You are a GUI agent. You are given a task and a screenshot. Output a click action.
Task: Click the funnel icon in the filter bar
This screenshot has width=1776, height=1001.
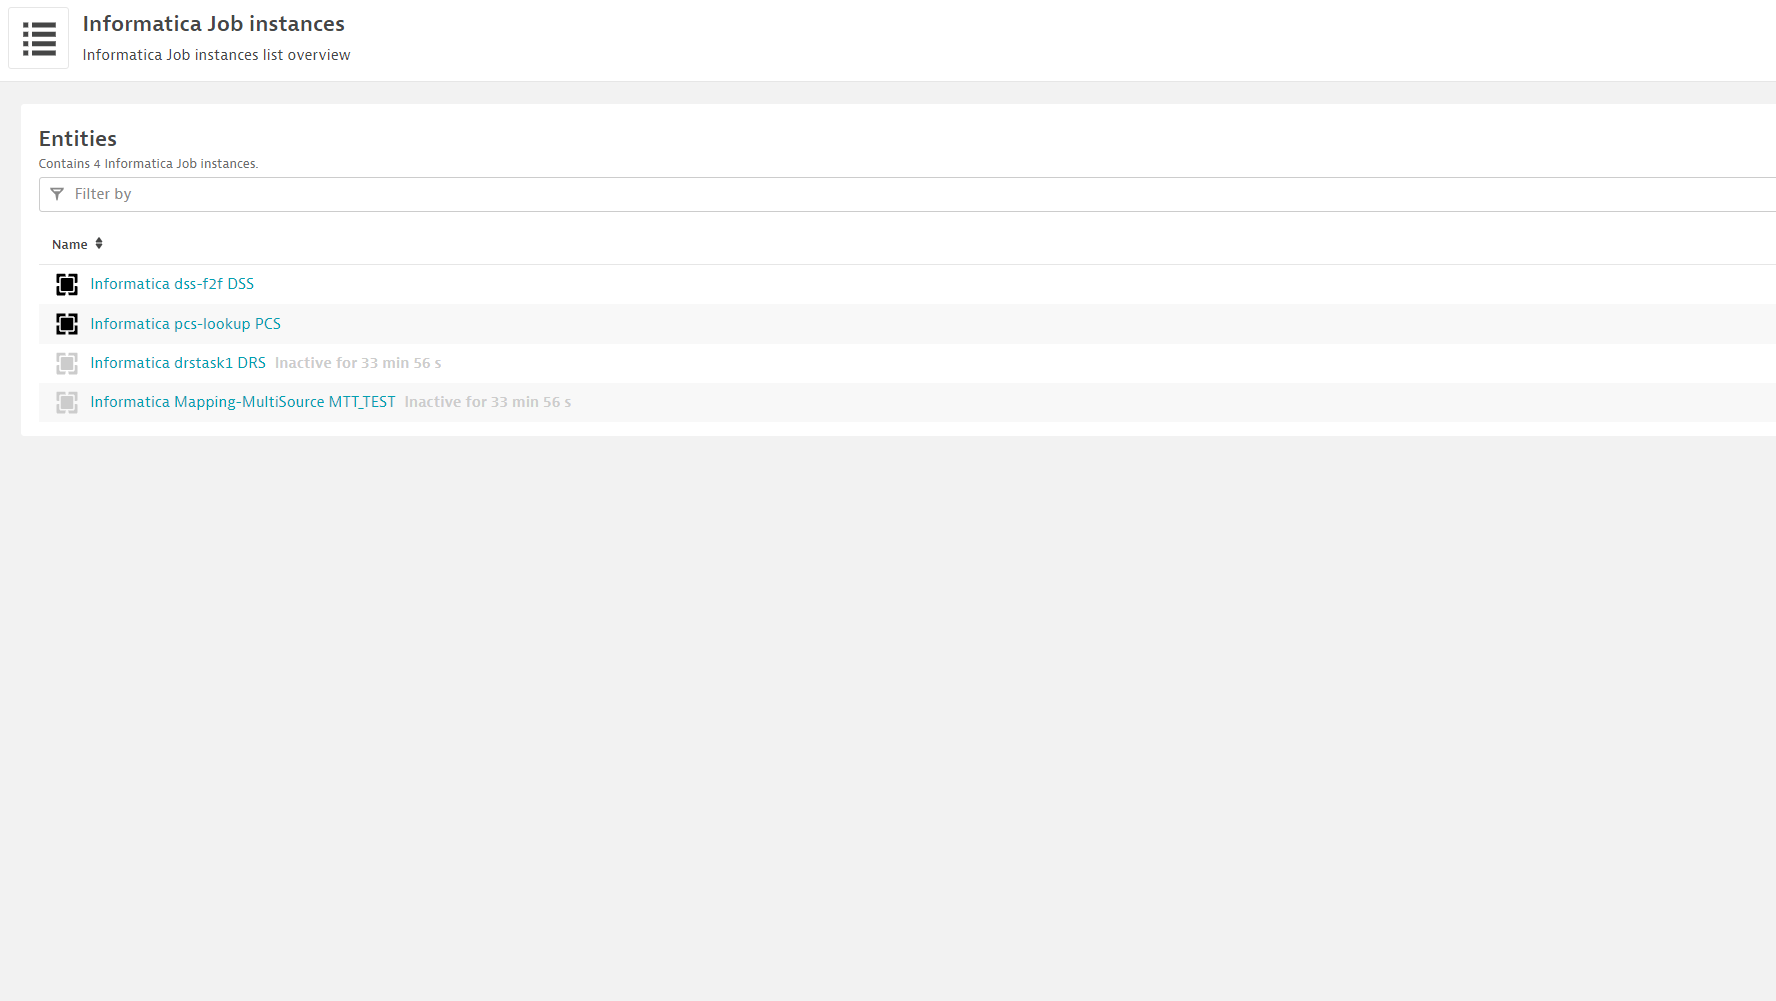pyautogui.click(x=57, y=194)
